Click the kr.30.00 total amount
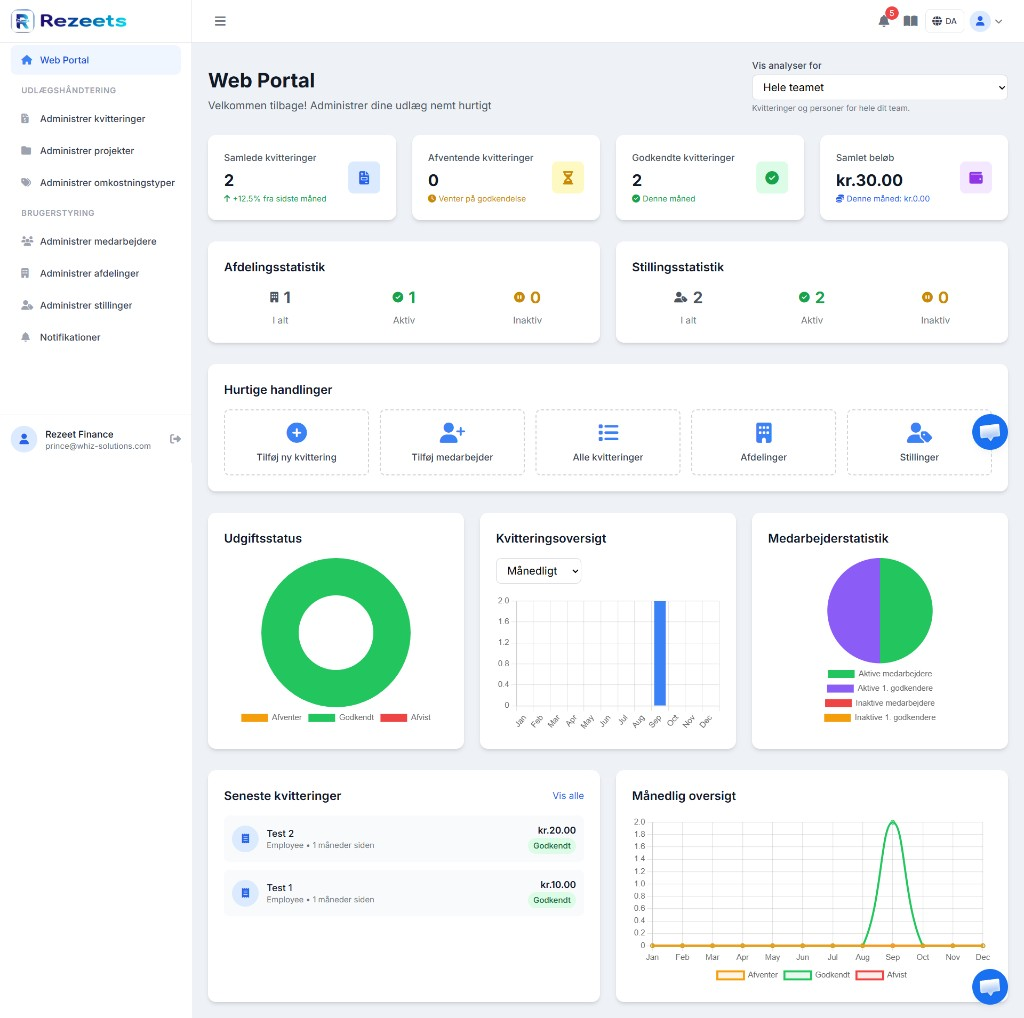 pos(869,180)
